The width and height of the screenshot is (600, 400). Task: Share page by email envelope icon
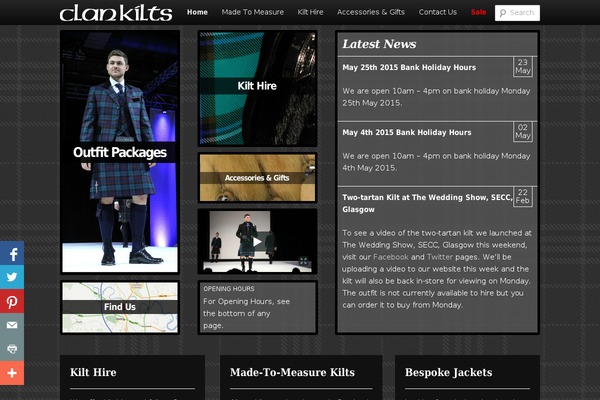[12, 325]
